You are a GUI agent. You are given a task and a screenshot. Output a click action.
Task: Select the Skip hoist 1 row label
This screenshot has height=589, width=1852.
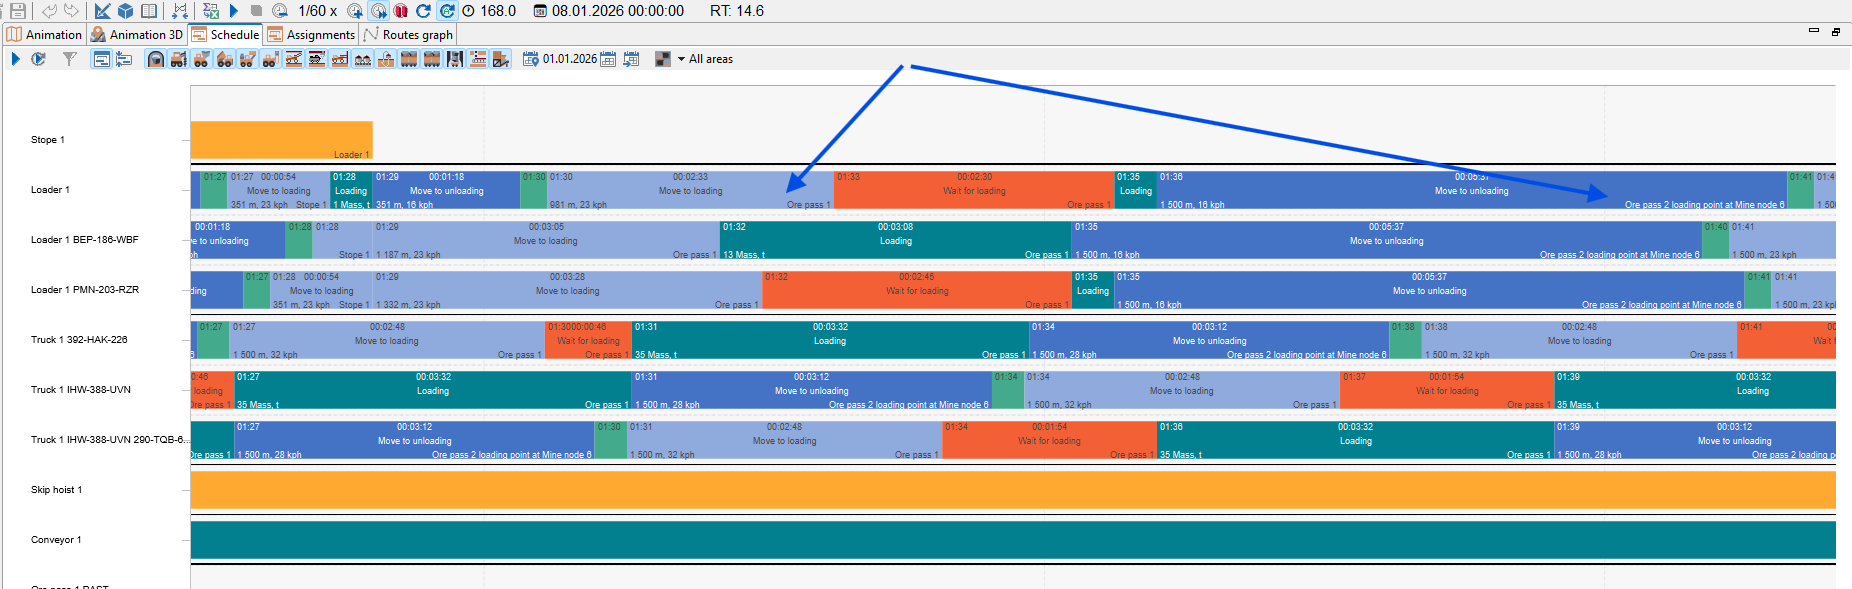point(57,490)
